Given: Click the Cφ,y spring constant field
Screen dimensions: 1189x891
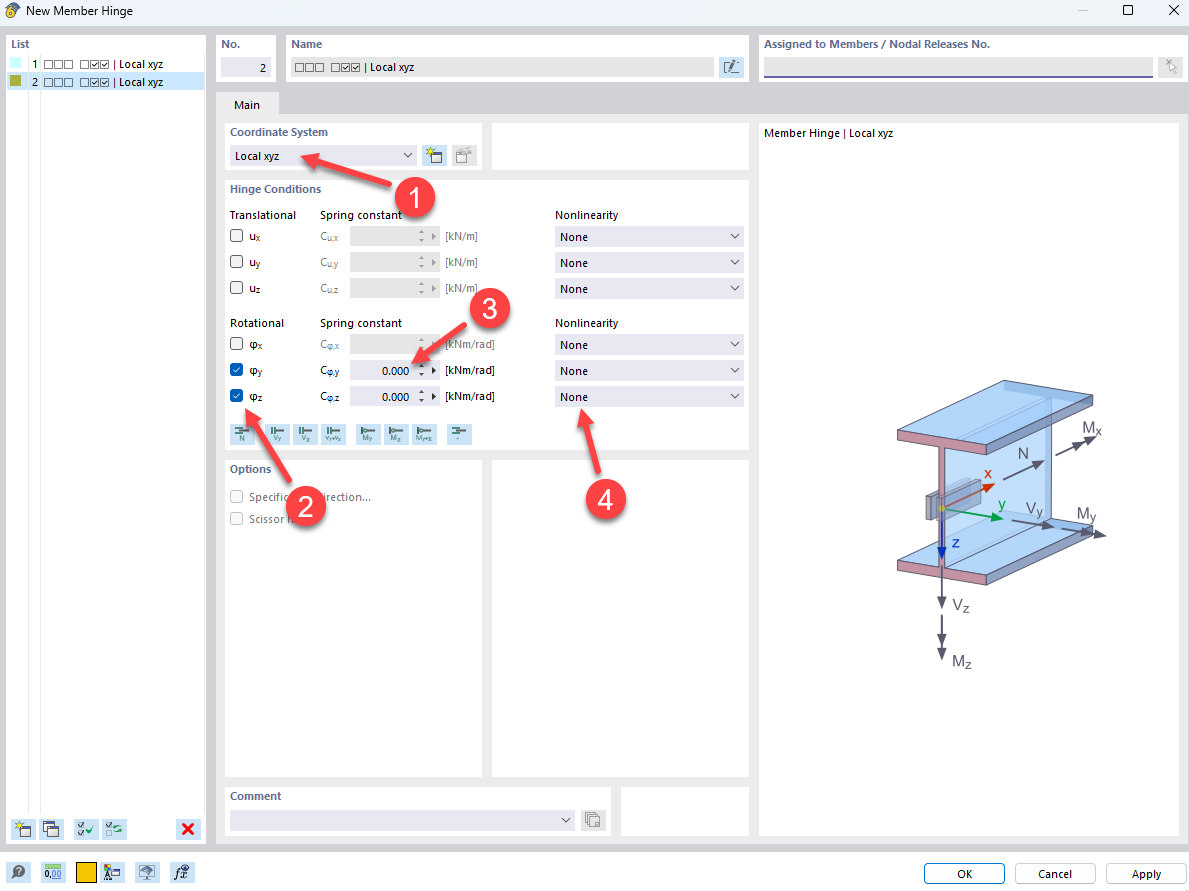Looking at the screenshot, I should 383,371.
